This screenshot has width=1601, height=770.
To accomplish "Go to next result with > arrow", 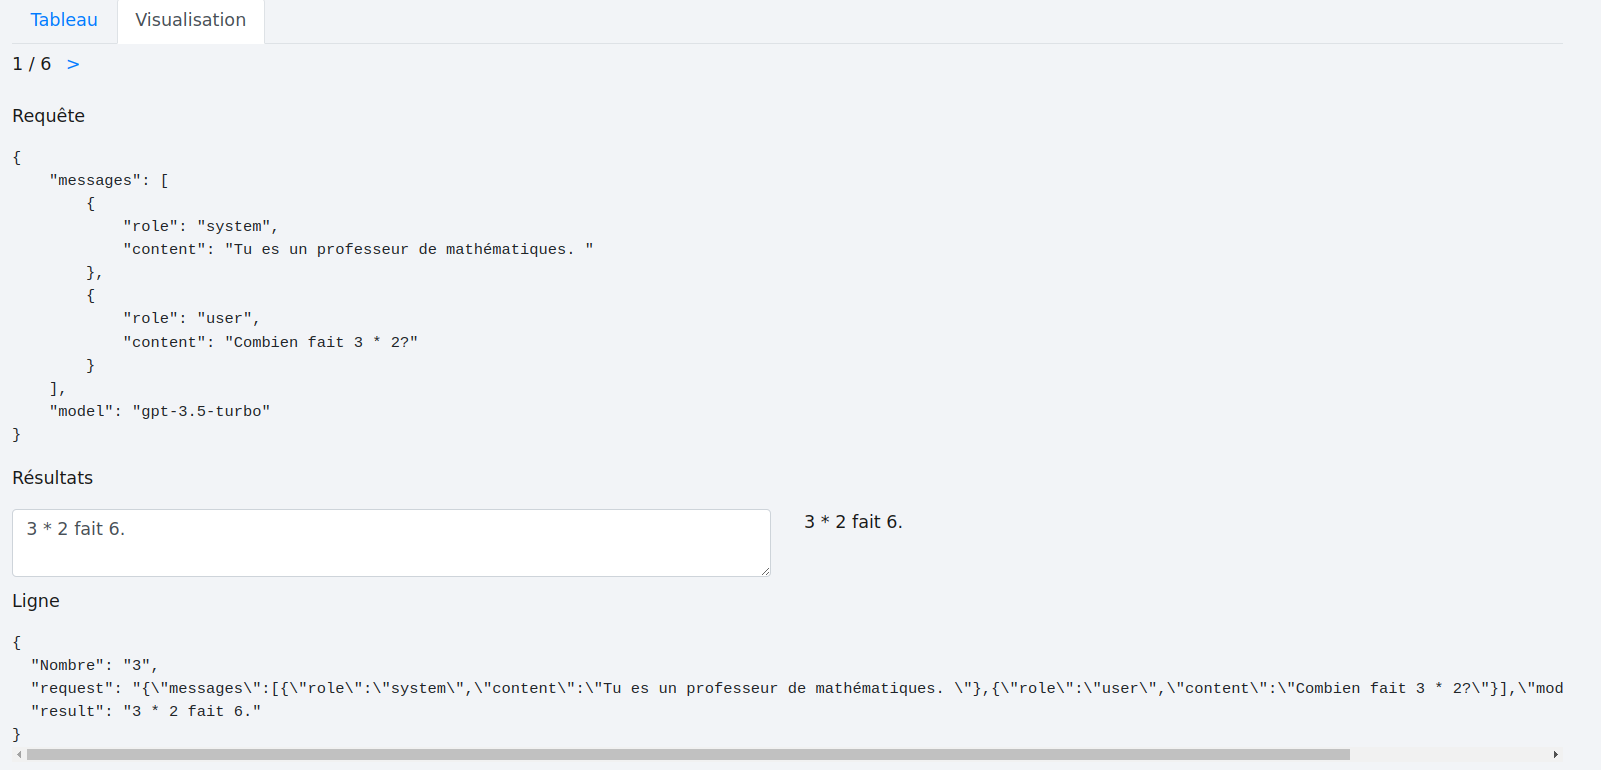I will [x=73, y=64].
